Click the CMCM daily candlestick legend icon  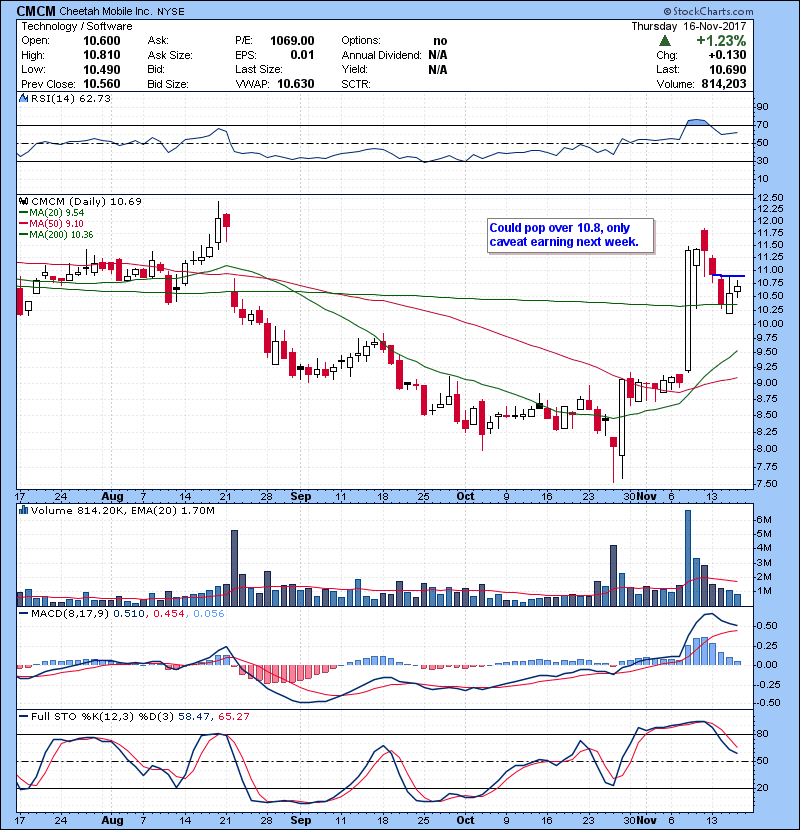[x=23, y=202]
